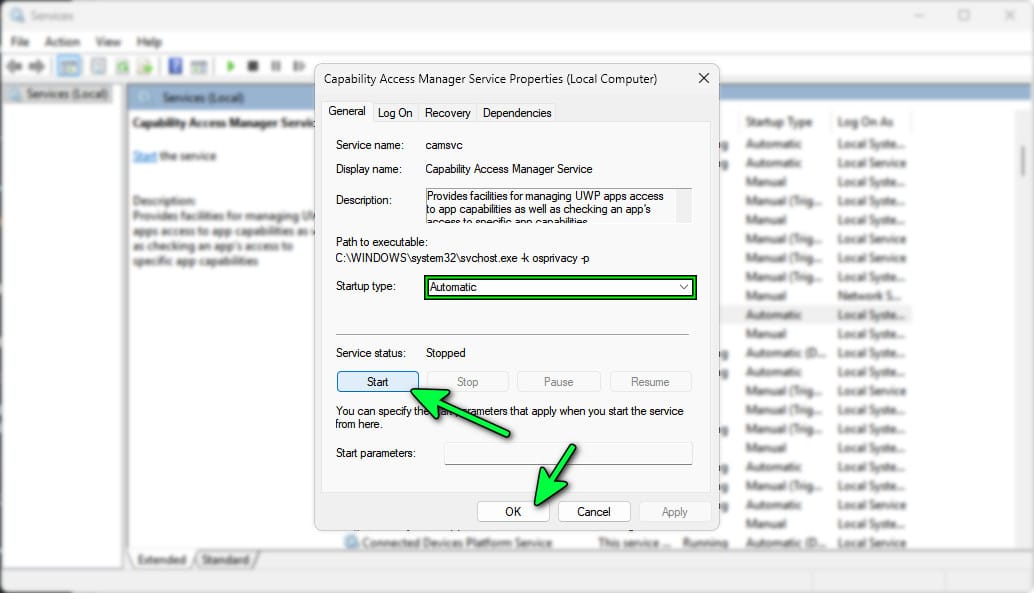This screenshot has height=593, width=1034.
Task: Switch to the Log On tab
Action: [395, 113]
